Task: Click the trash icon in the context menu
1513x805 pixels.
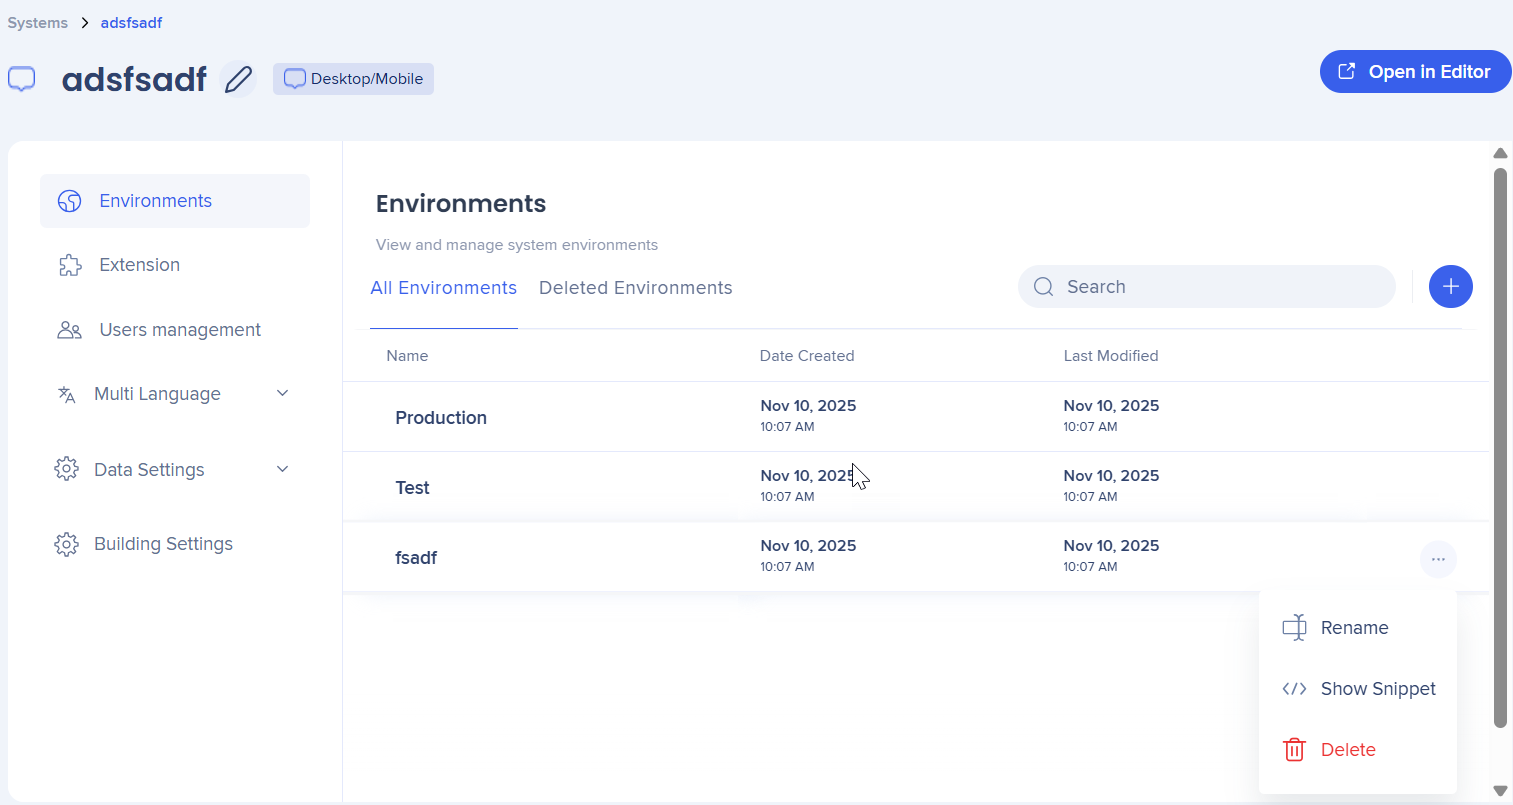Action: click(x=1294, y=750)
